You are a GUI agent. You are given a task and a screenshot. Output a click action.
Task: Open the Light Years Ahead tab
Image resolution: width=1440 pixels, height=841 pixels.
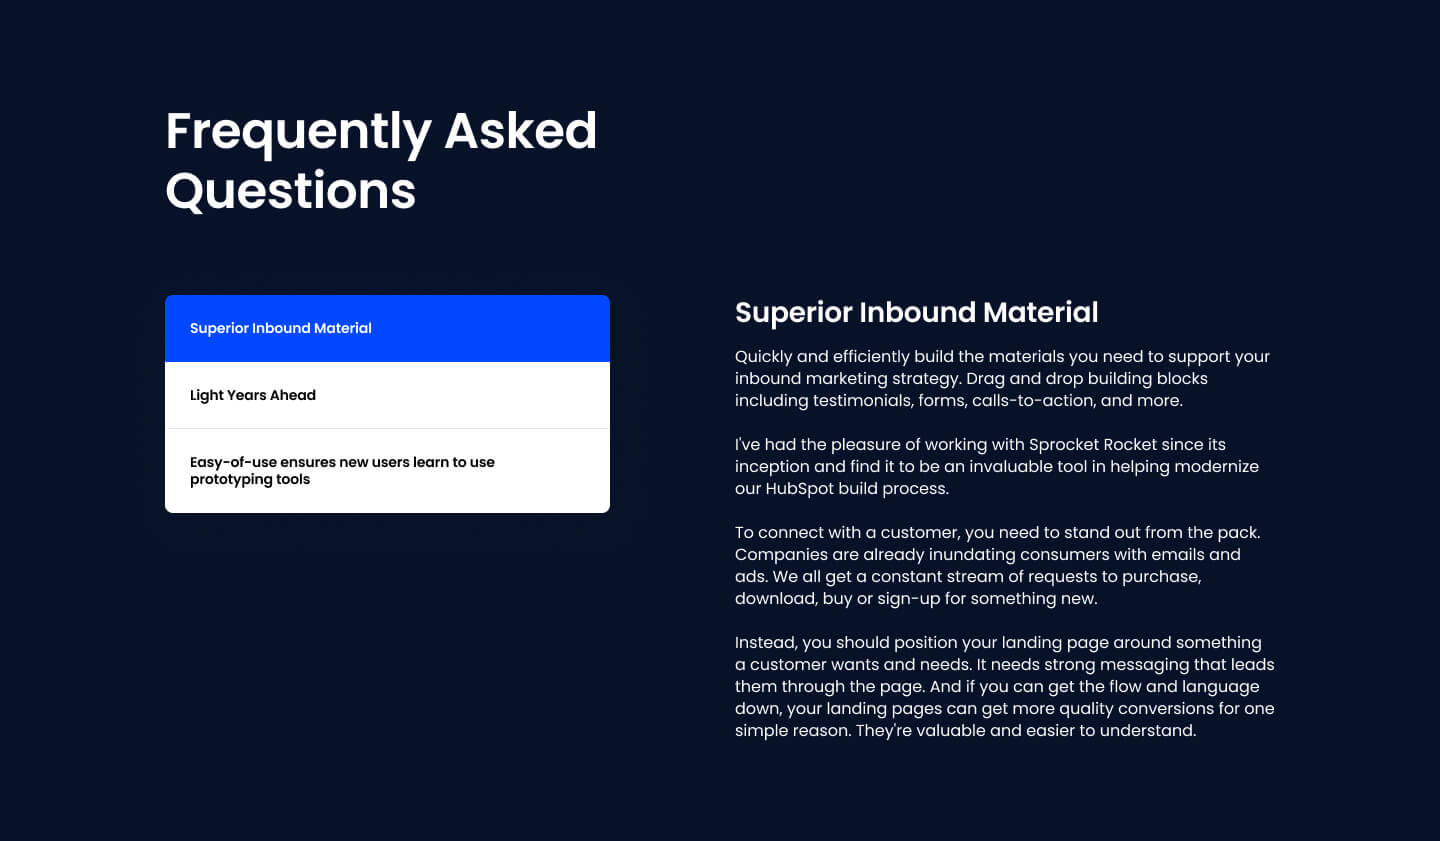[x=387, y=395]
